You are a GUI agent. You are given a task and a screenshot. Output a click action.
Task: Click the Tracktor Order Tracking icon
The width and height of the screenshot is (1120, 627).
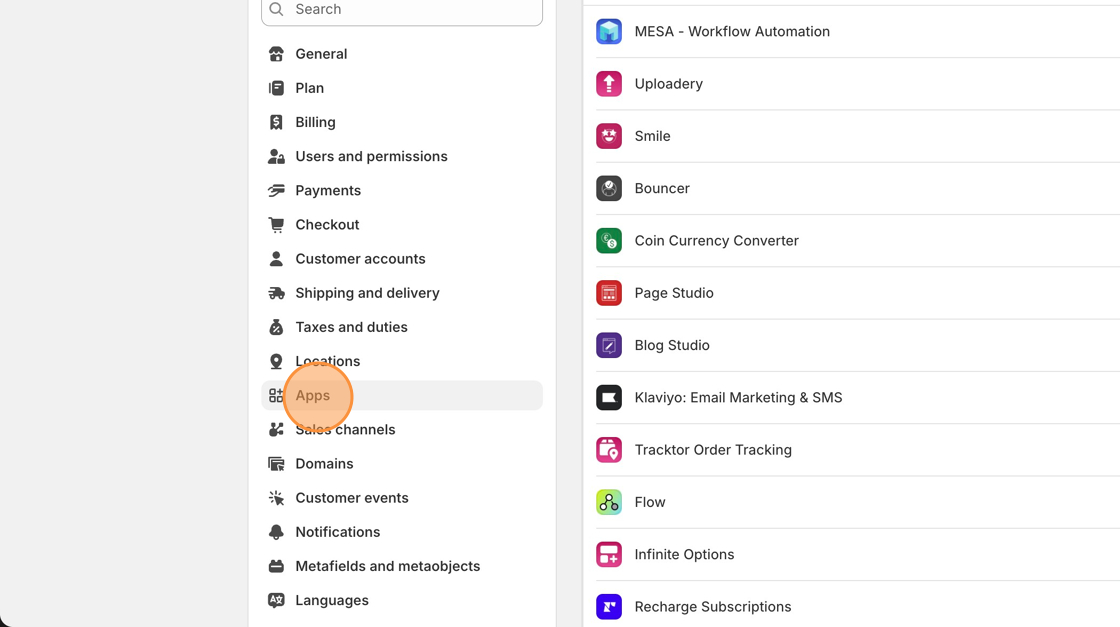609,450
